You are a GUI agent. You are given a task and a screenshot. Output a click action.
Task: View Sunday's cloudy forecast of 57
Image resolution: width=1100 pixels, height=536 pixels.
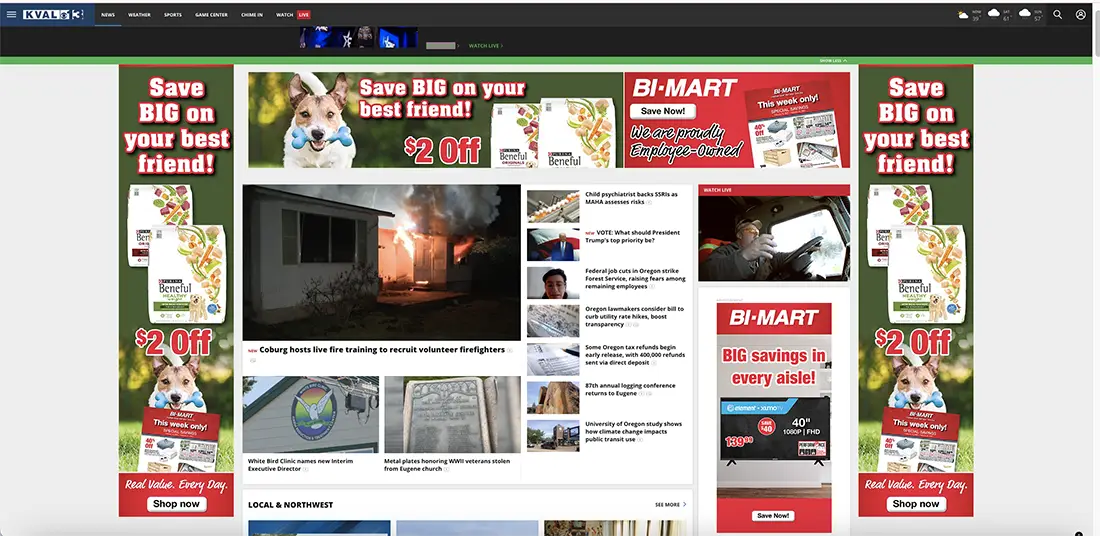pyautogui.click(x=1031, y=15)
